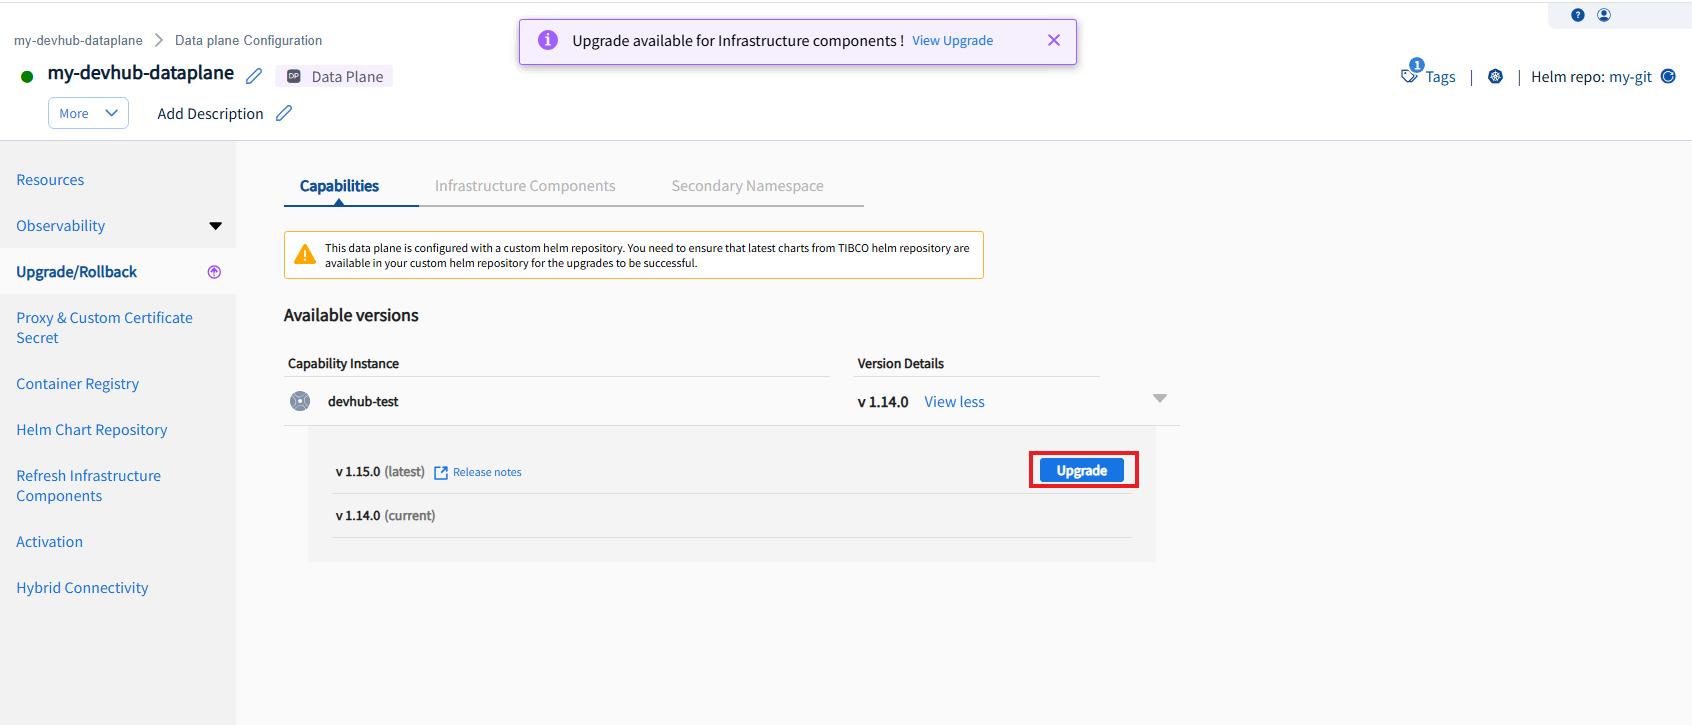Click the View less link
The image size is (1692, 725).
pos(954,402)
